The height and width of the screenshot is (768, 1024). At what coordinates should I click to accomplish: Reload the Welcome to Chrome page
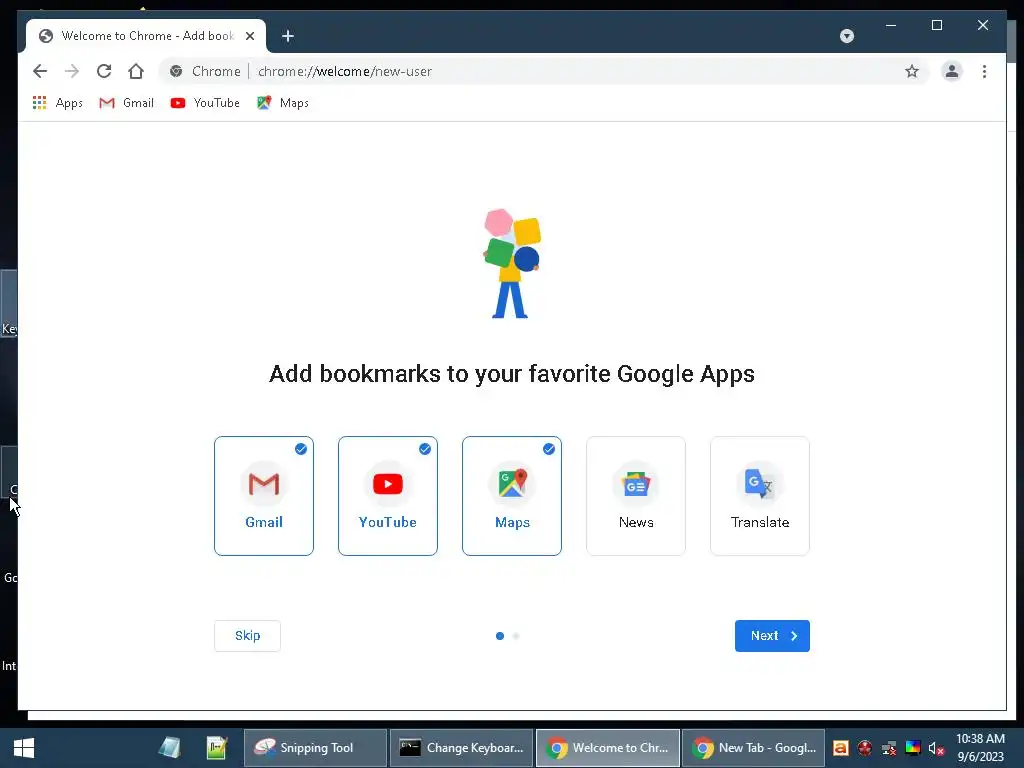pos(104,71)
